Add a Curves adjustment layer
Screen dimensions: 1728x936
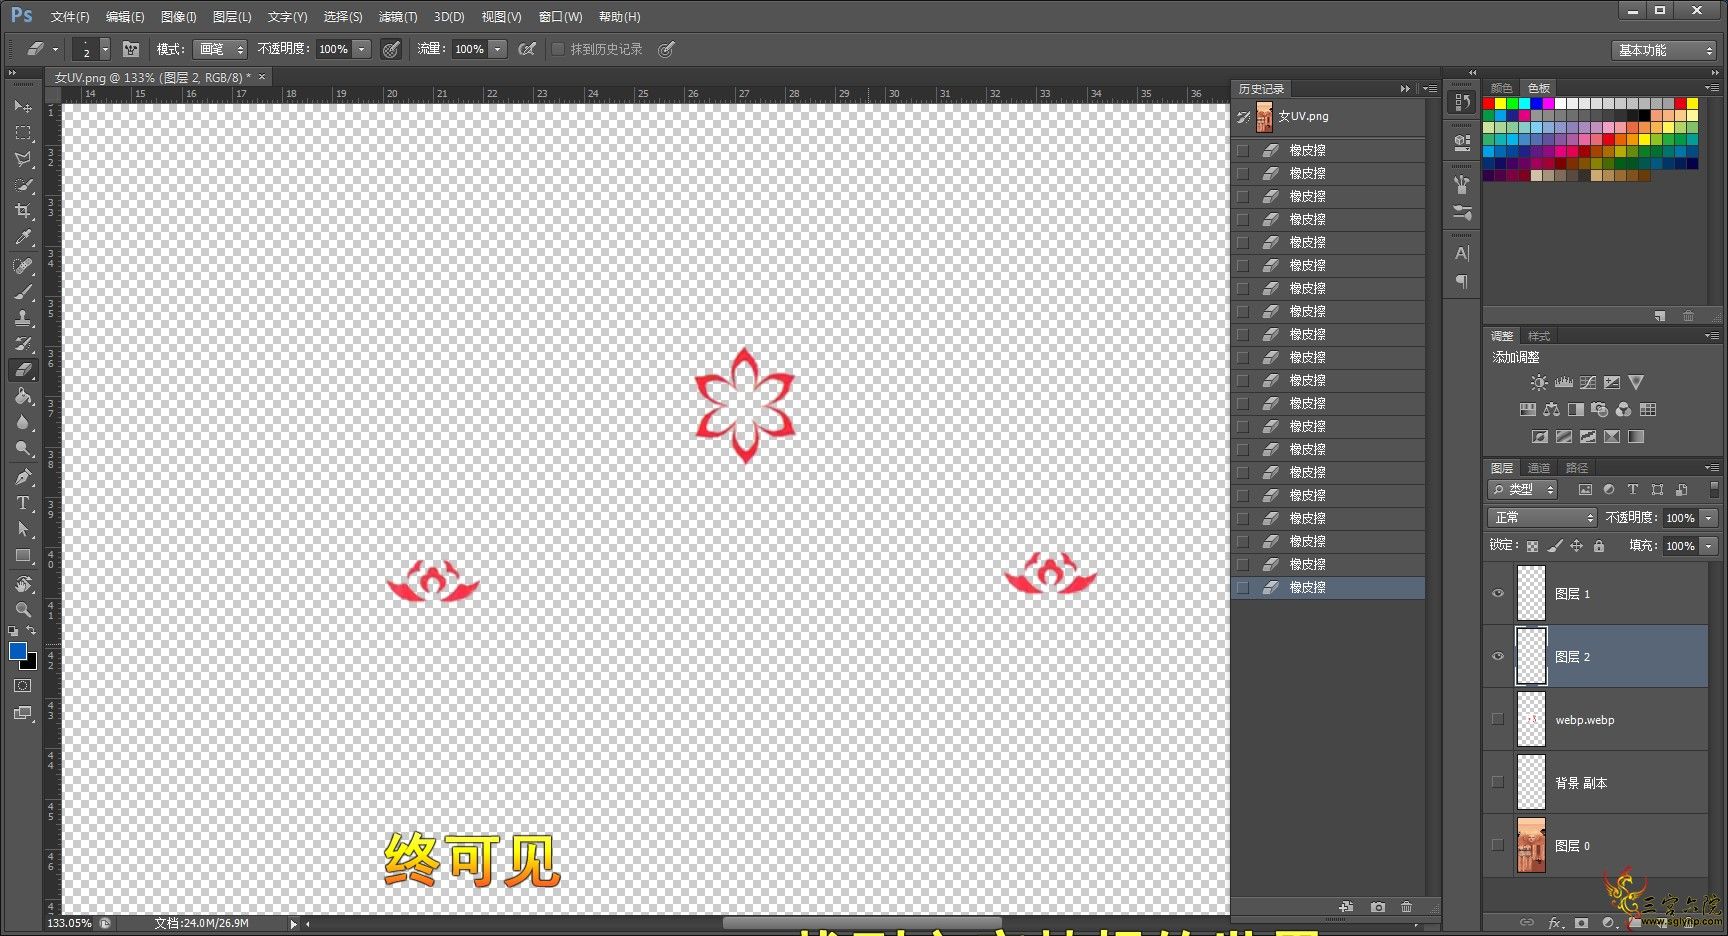(x=1588, y=383)
